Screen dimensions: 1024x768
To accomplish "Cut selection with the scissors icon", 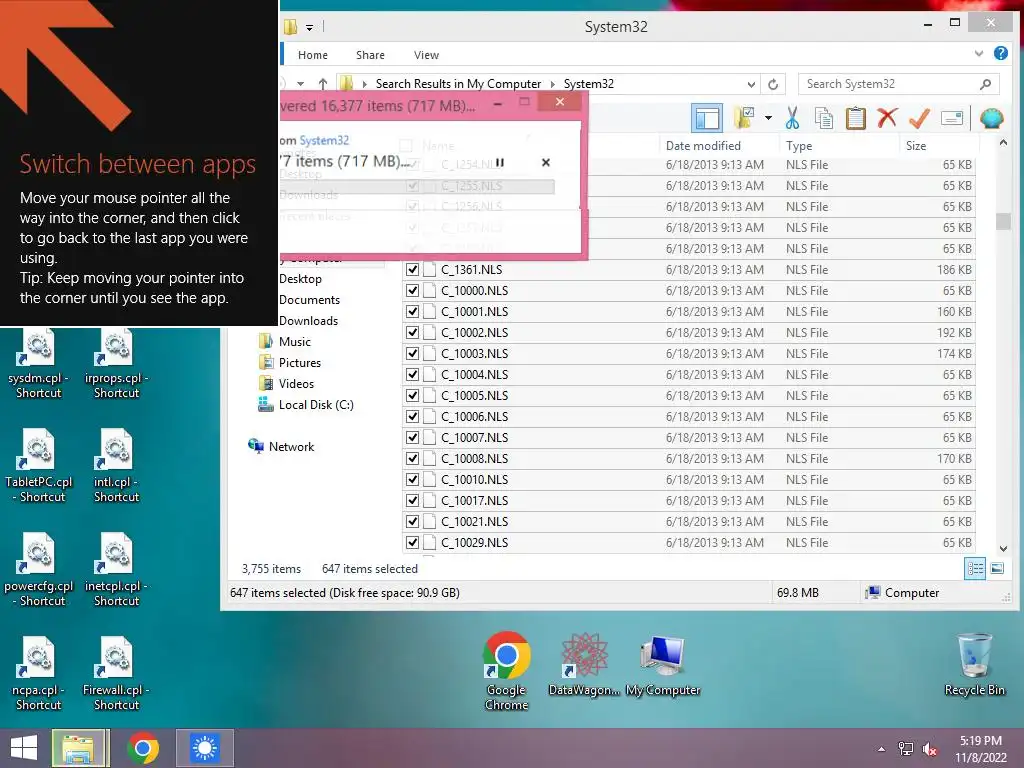I will click(x=792, y=118).
